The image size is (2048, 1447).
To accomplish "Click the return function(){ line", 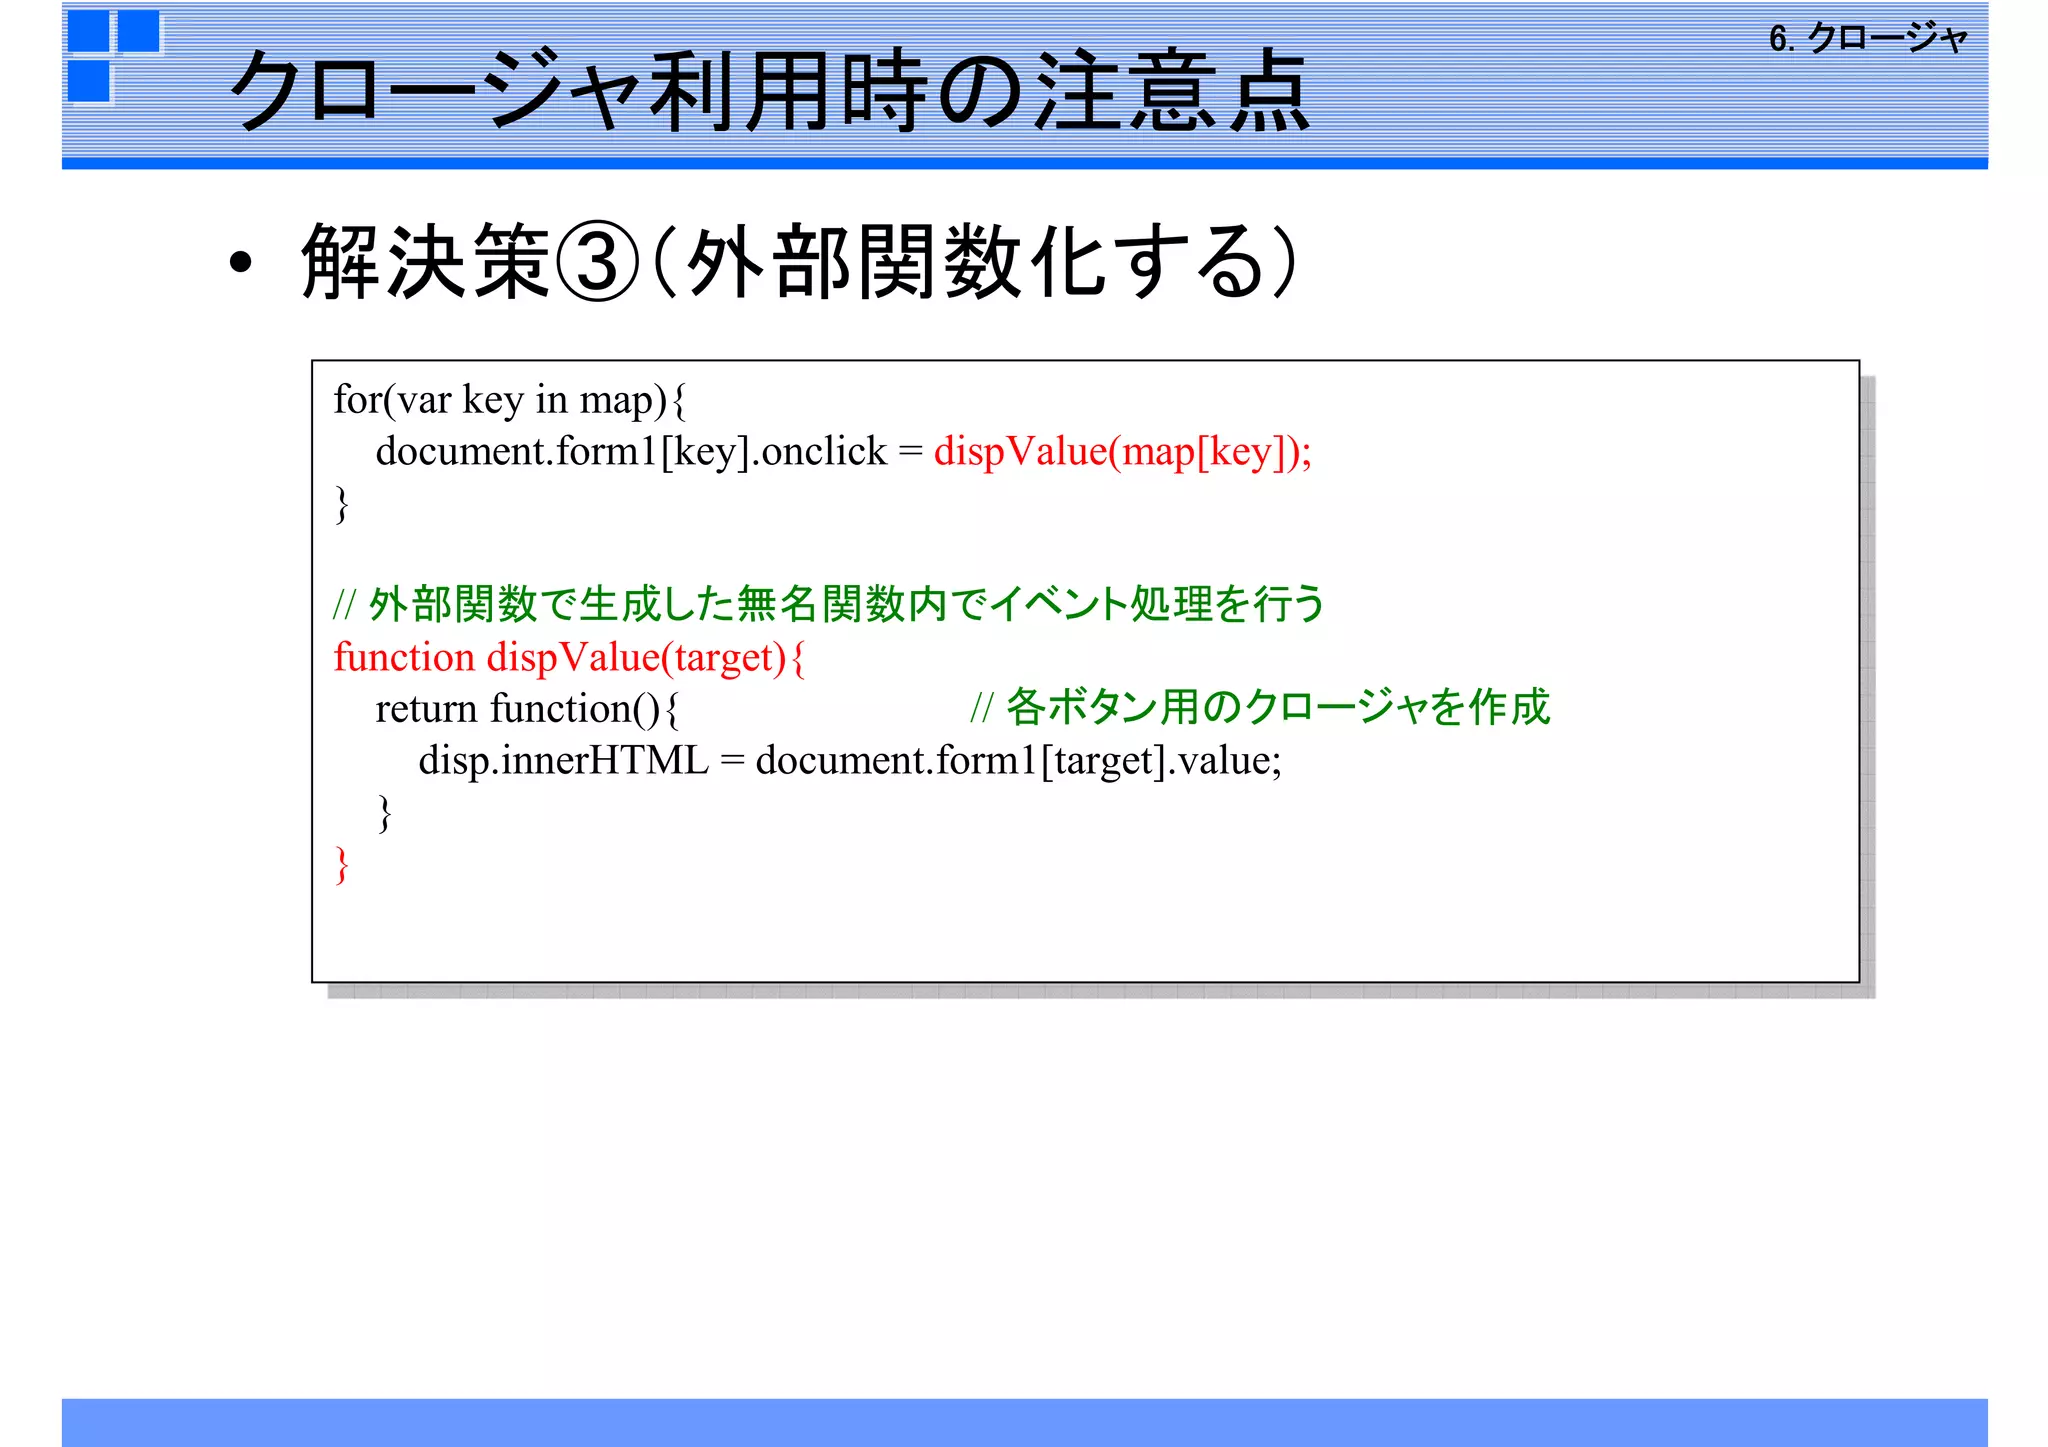I will (x=527, y=709).
